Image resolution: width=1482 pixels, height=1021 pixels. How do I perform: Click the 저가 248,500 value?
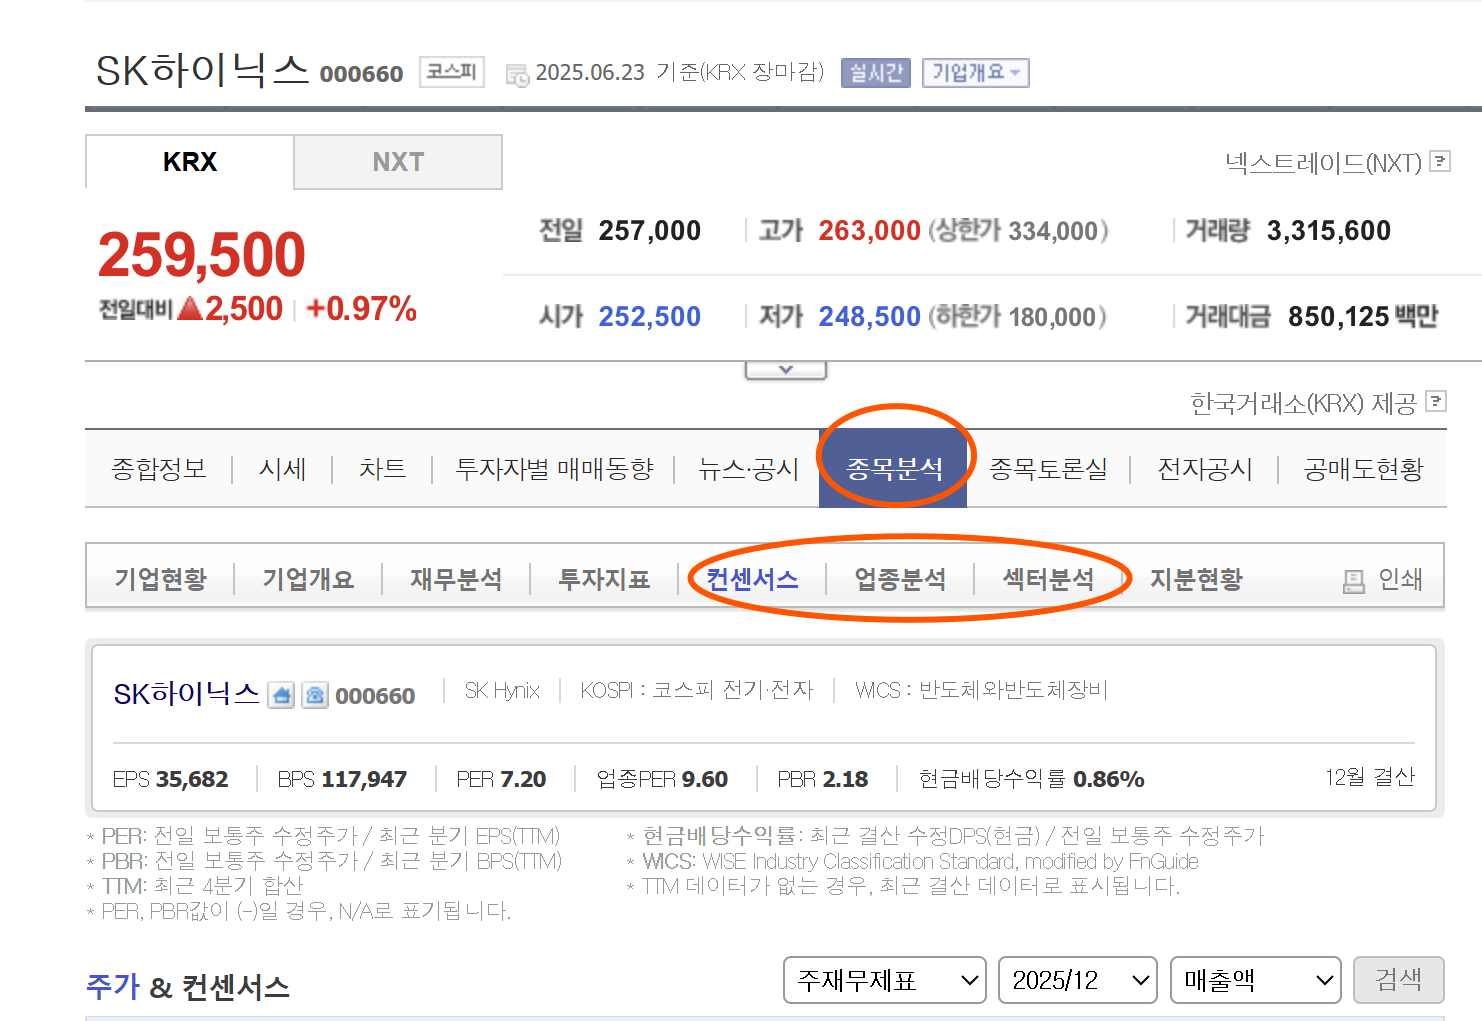[869, 317]
